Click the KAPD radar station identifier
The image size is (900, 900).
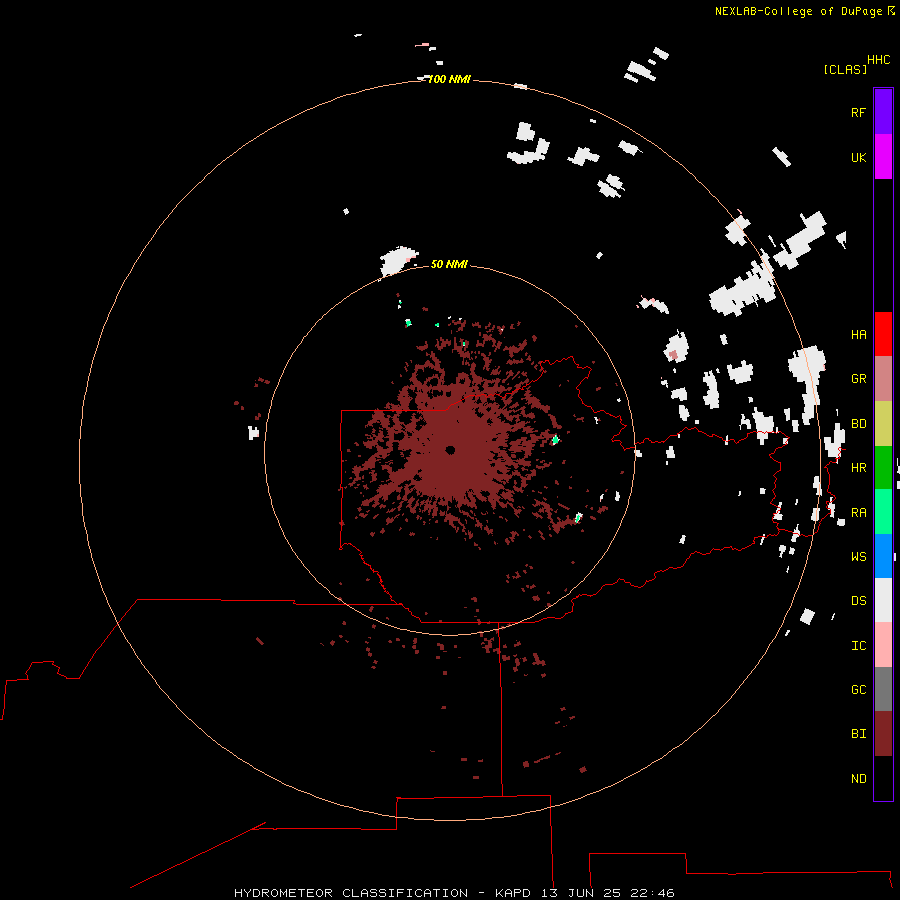(514, 893)
